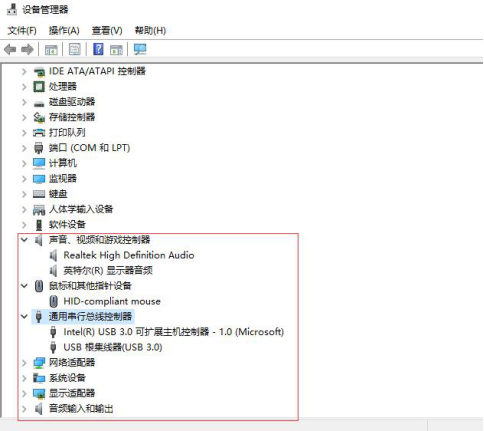Select the 系统设备 label
This screenshot has width=484, height=431.
[x=67, y=378]
